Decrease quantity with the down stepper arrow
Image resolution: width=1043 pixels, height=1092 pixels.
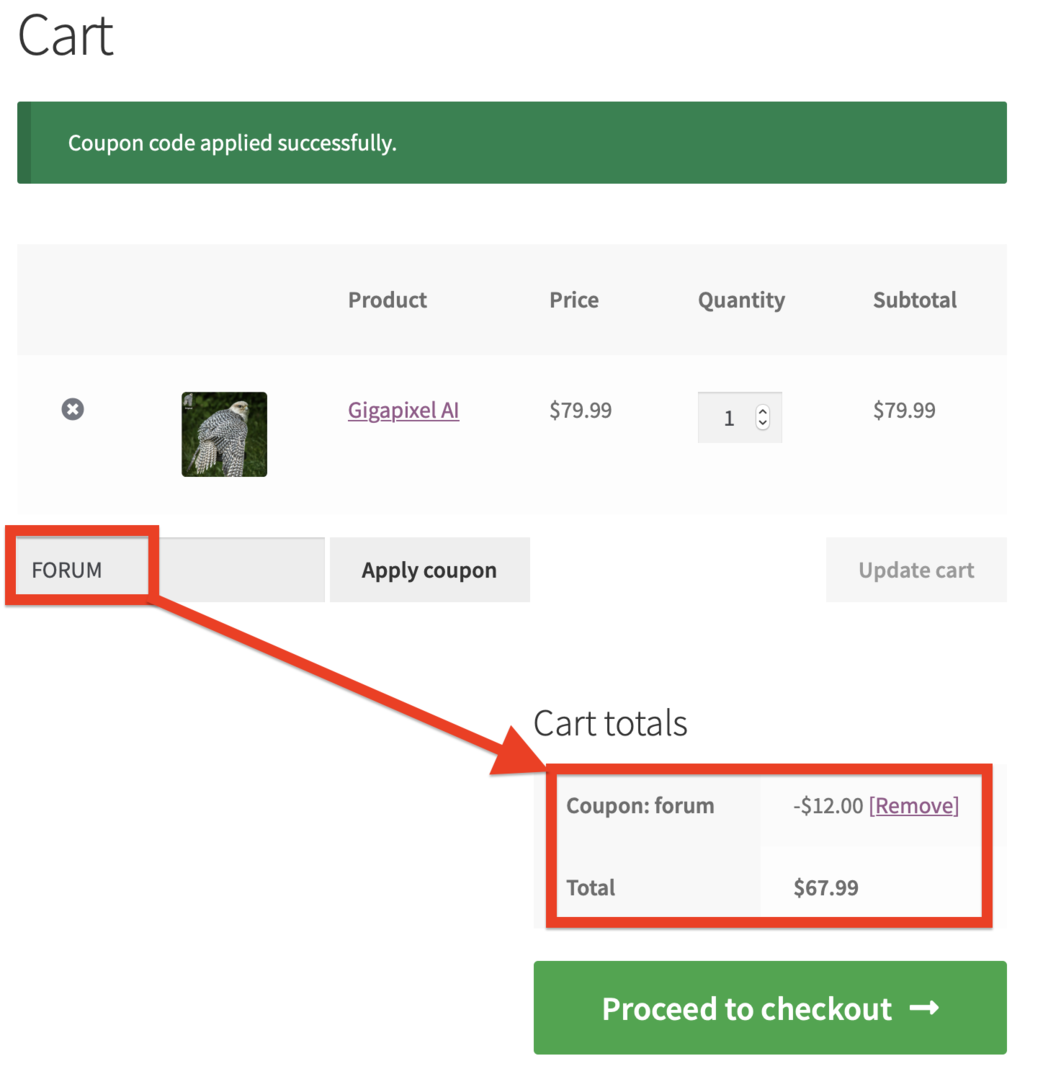[763, 424]
